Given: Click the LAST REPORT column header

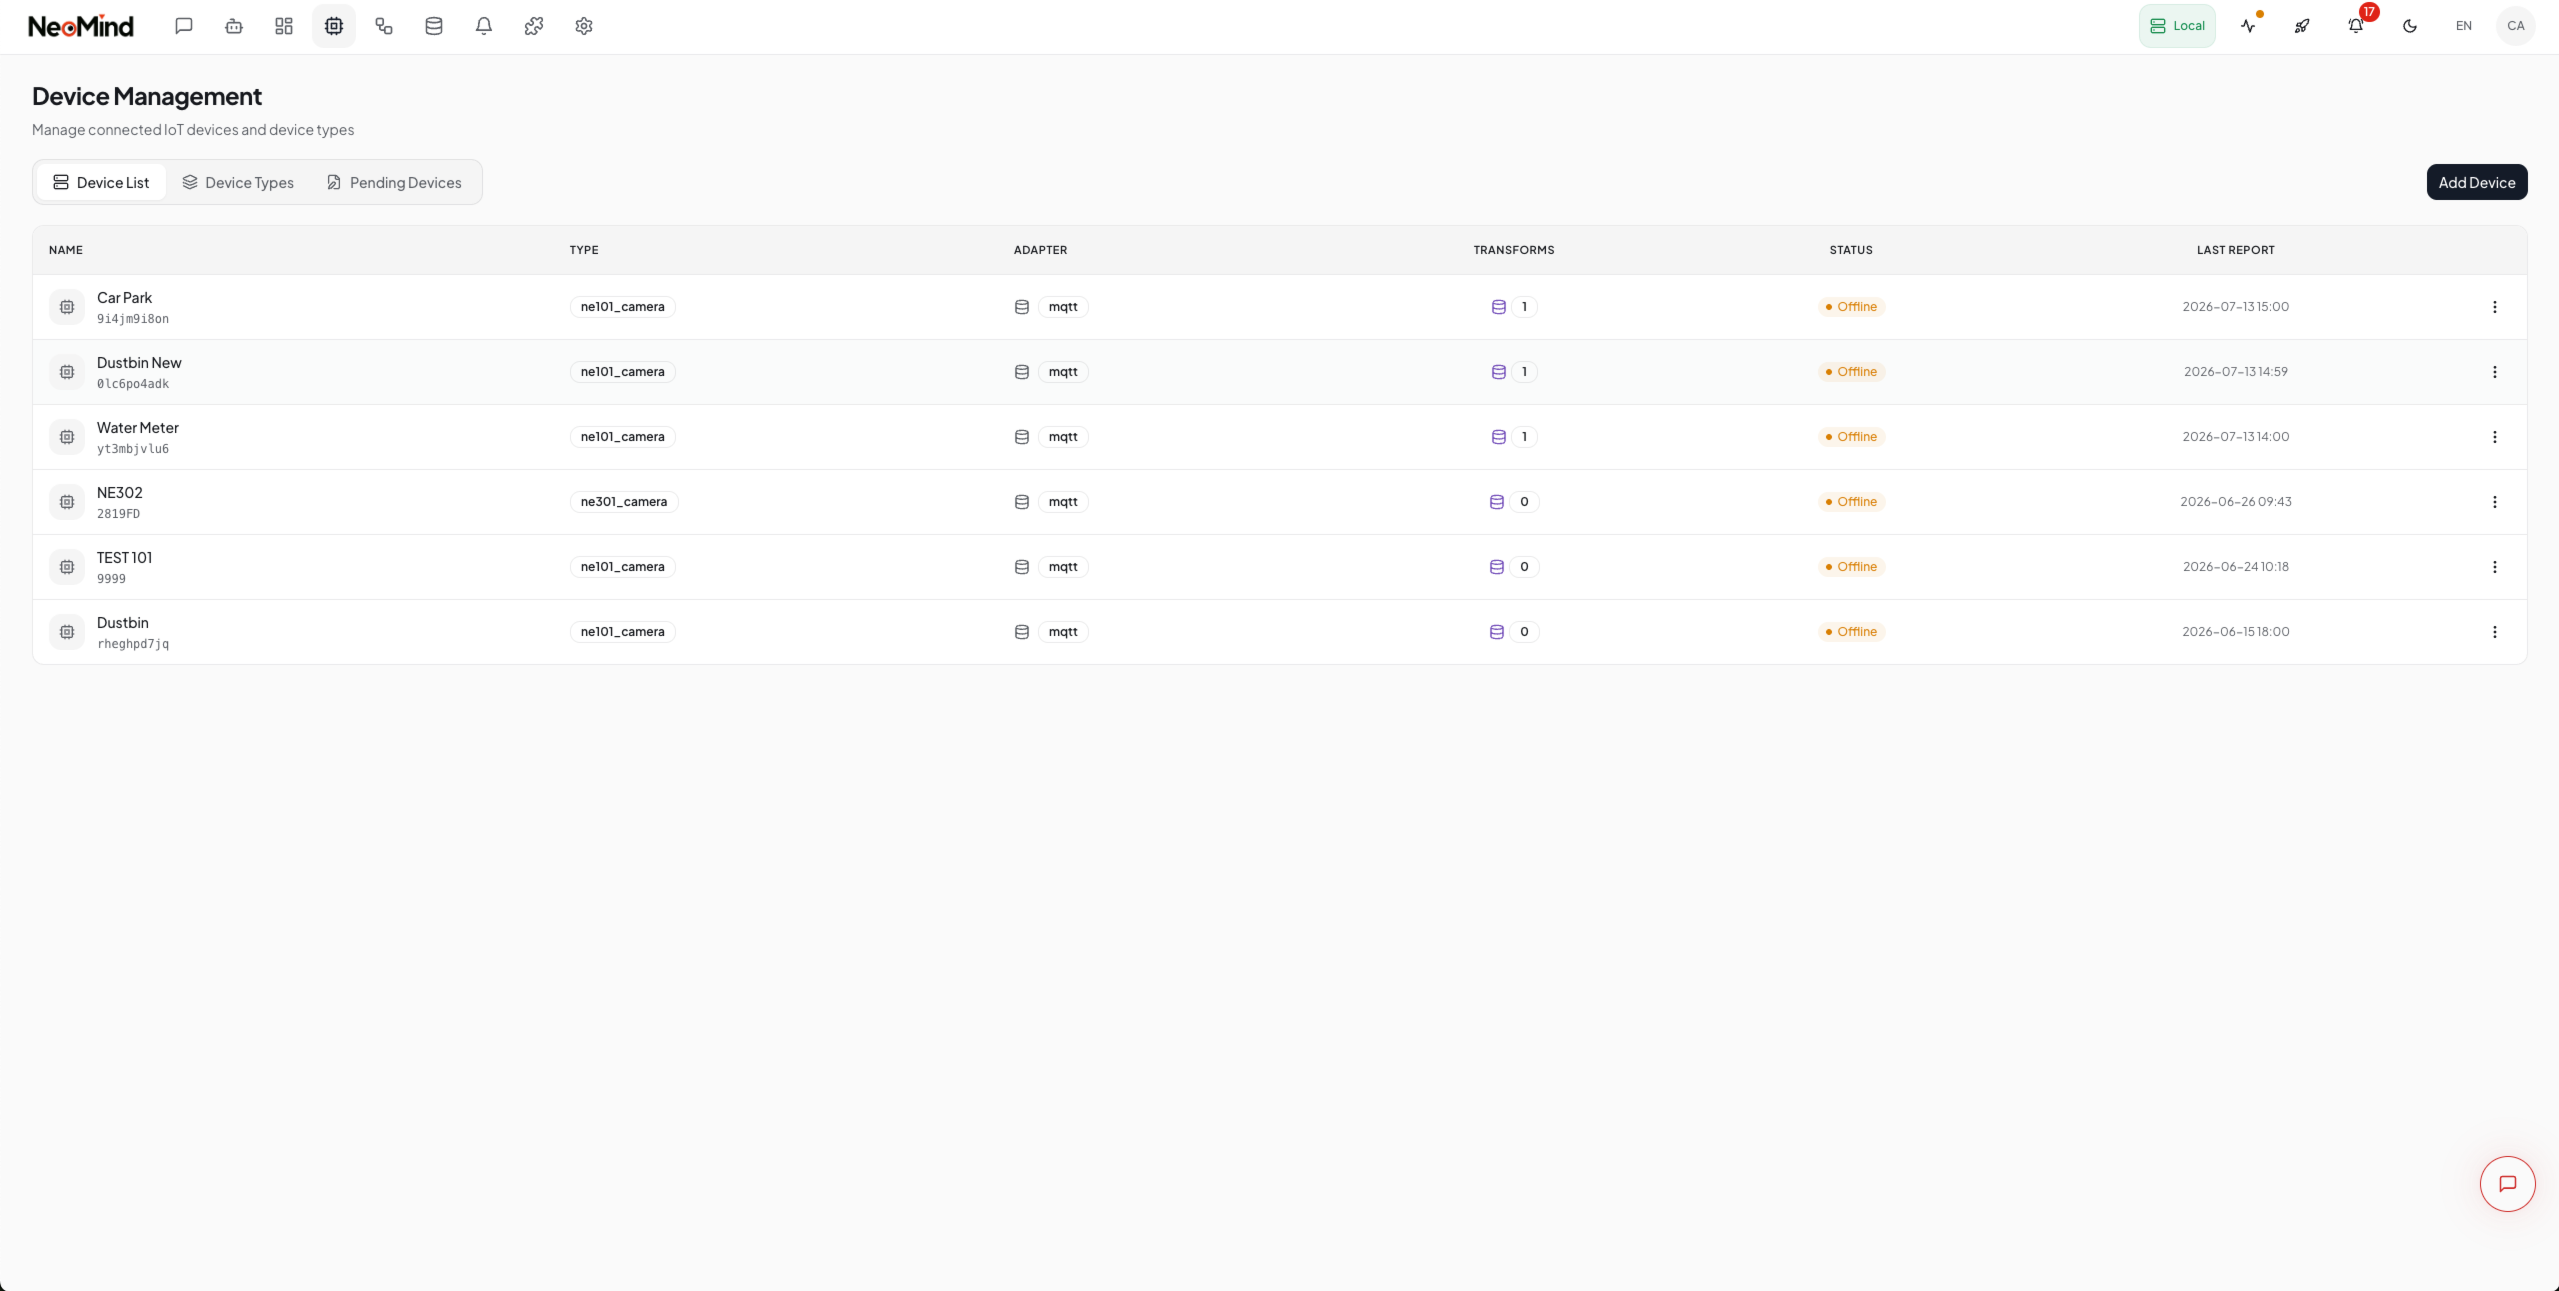Looking at the screenshot, I should tap(2236, 250).
